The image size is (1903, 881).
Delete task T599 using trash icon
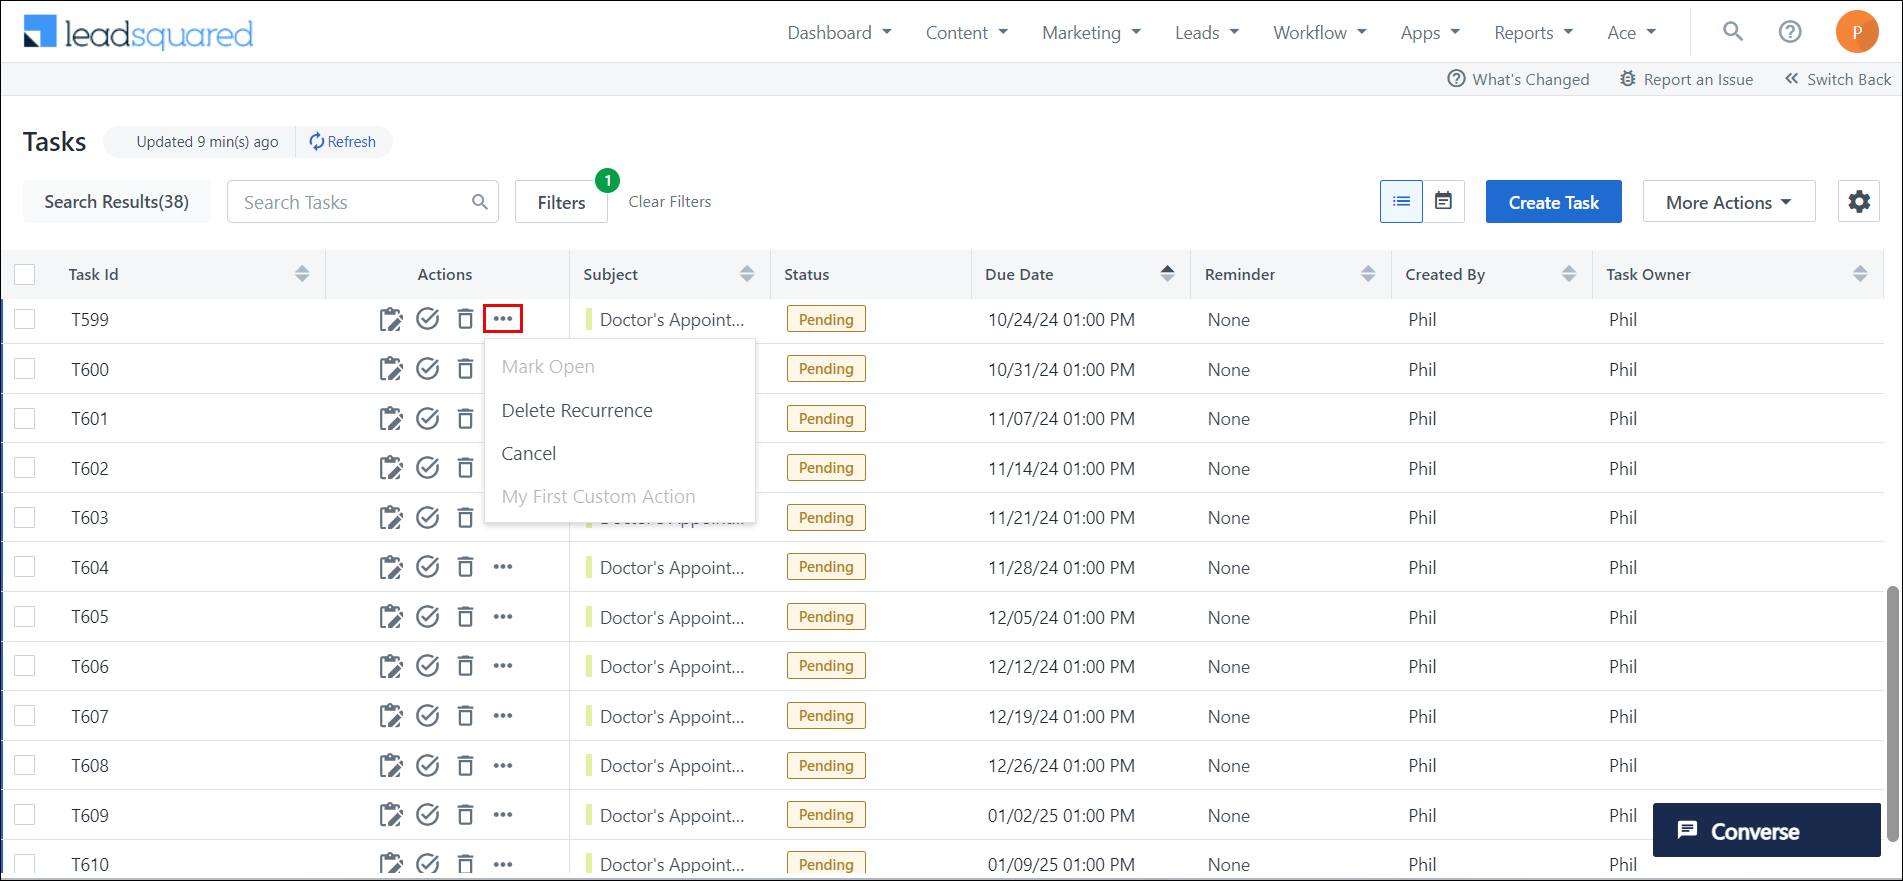(465, 319)
